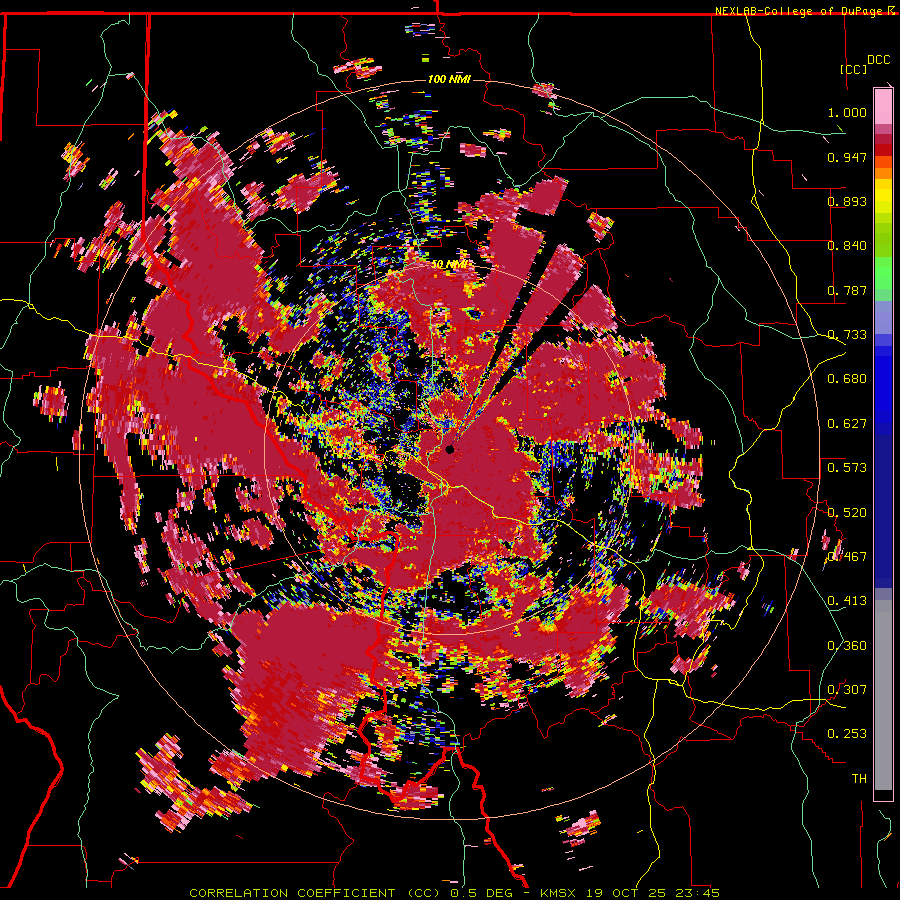Click the 0.520 scale value

coord(847,513)
